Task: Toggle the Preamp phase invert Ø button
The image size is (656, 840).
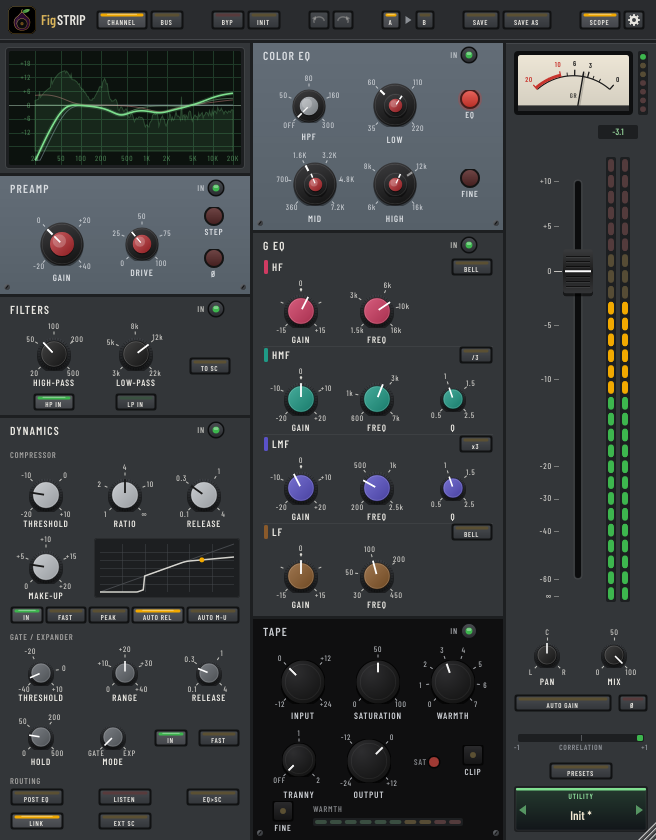Action: tap(214, 258)
